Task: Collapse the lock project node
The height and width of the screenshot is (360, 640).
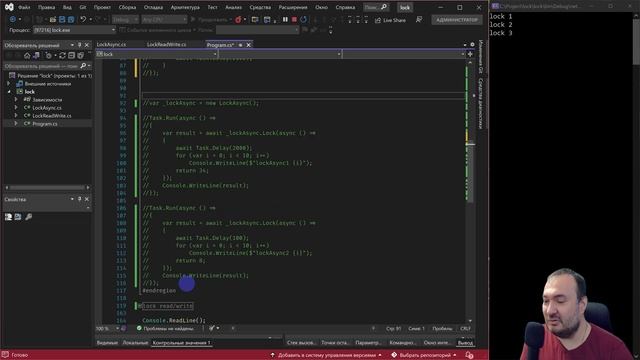Action: [x=9, y=92]
